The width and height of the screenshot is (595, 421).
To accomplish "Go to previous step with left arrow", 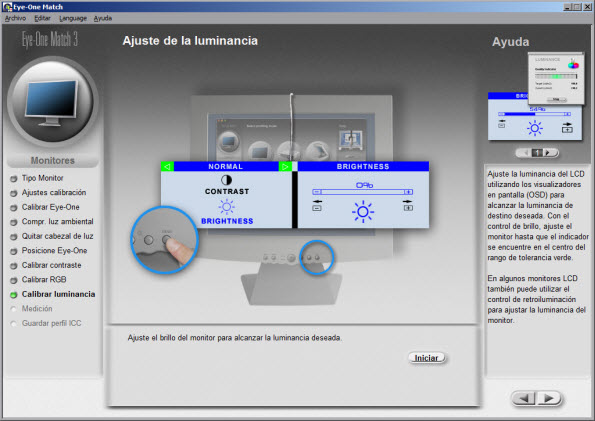I will pyautogui.click(x=524, y=398).
